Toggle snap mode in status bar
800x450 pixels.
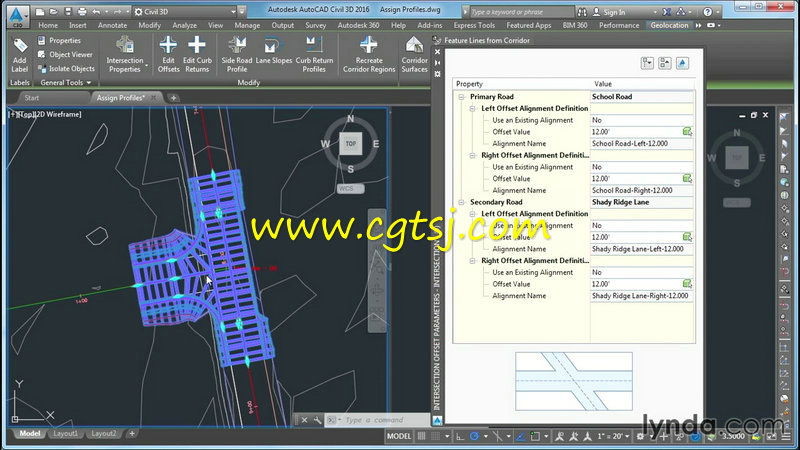435,436
